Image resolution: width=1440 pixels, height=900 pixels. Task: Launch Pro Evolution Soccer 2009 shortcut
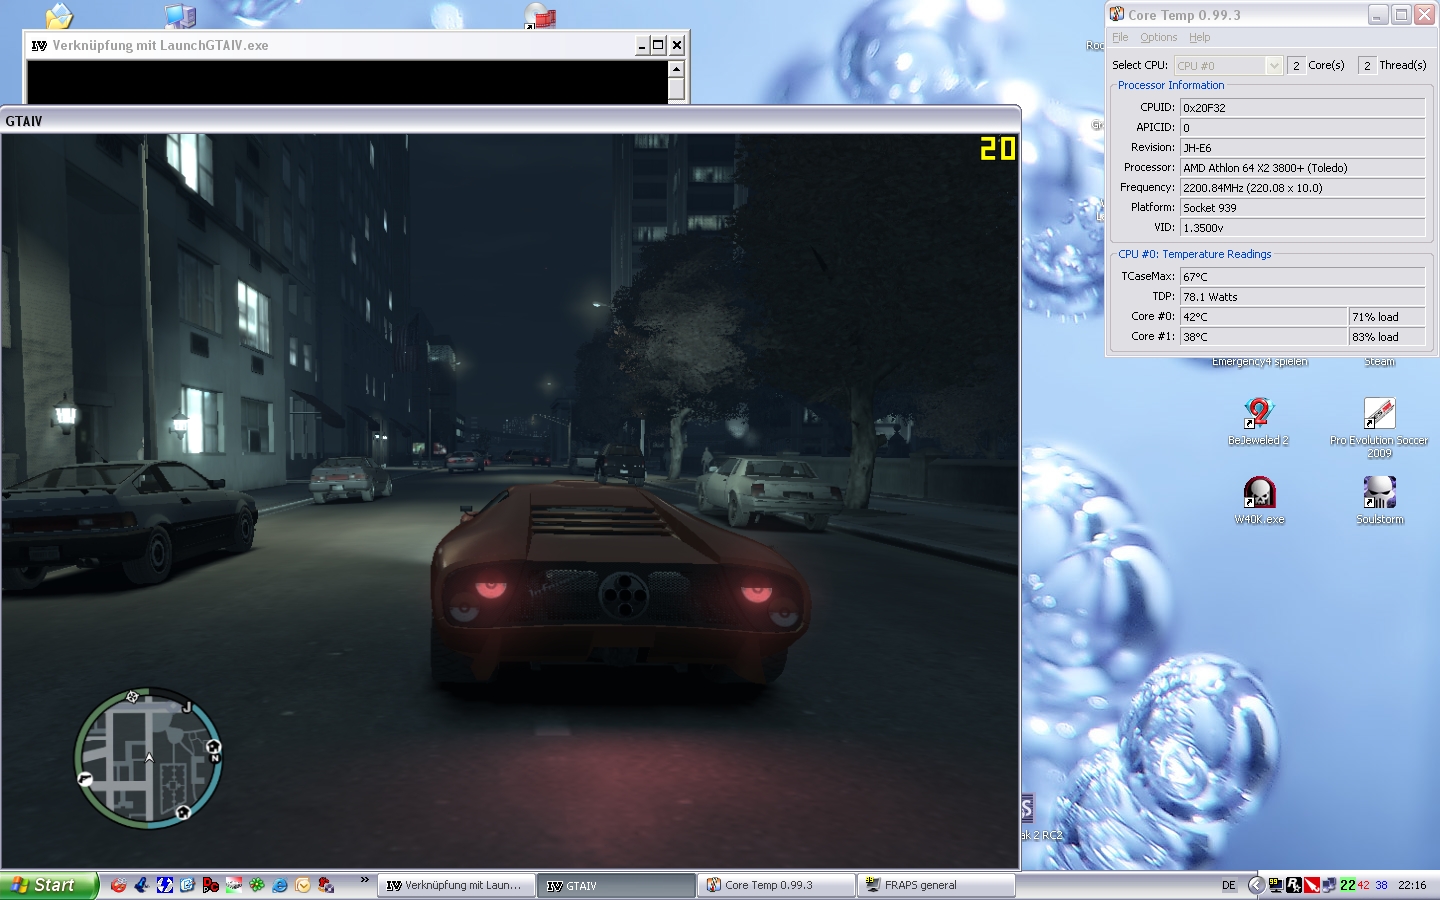click(x=1379, y=427)
